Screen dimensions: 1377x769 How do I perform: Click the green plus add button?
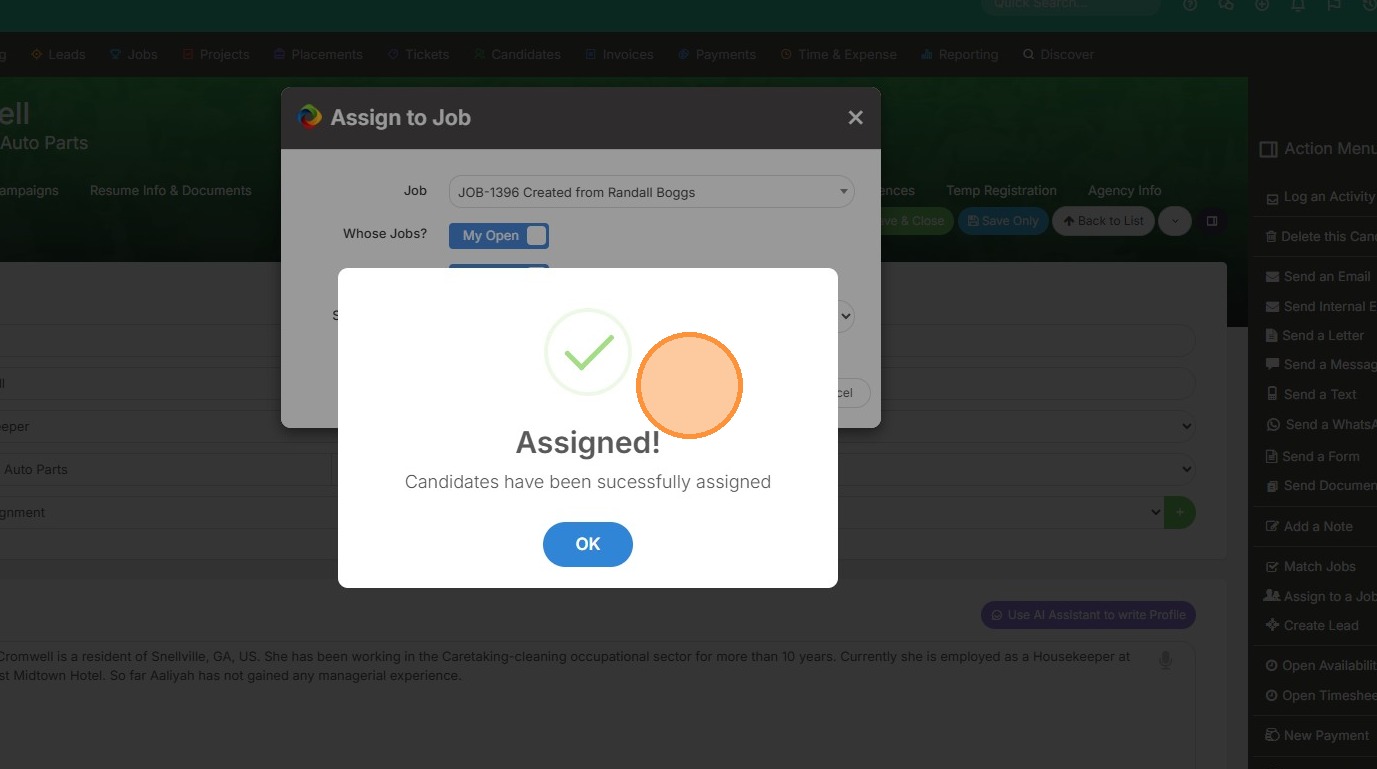pyautogui.click(x=1180, y=512)
